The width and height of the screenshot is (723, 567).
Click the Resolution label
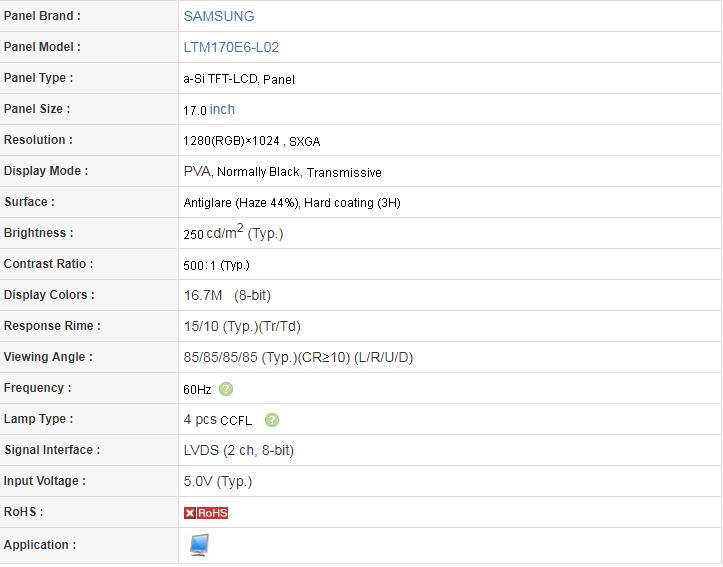click(x=38, y=140)
